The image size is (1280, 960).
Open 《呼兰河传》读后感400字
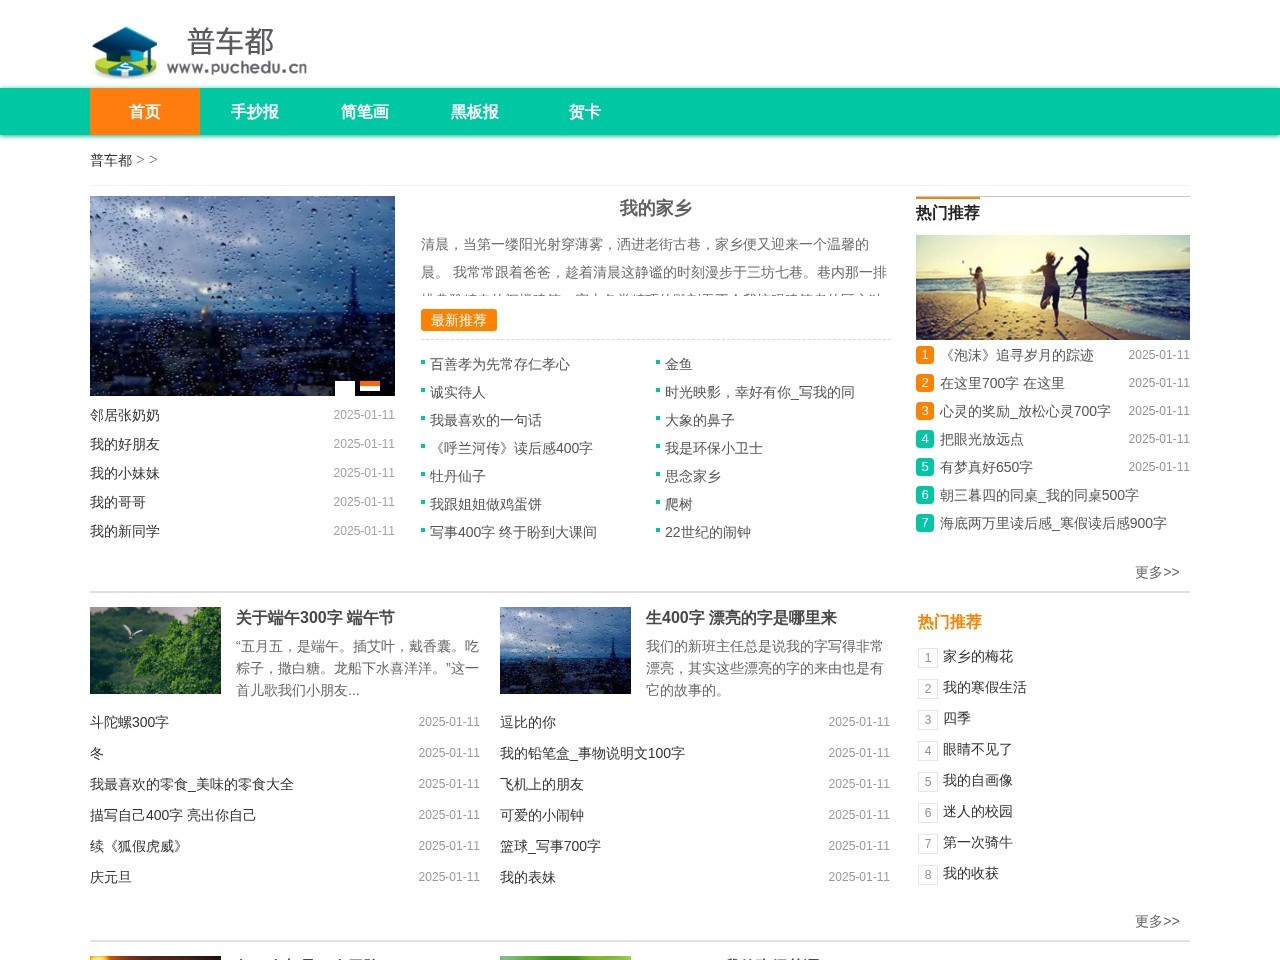tap(511, 448)
